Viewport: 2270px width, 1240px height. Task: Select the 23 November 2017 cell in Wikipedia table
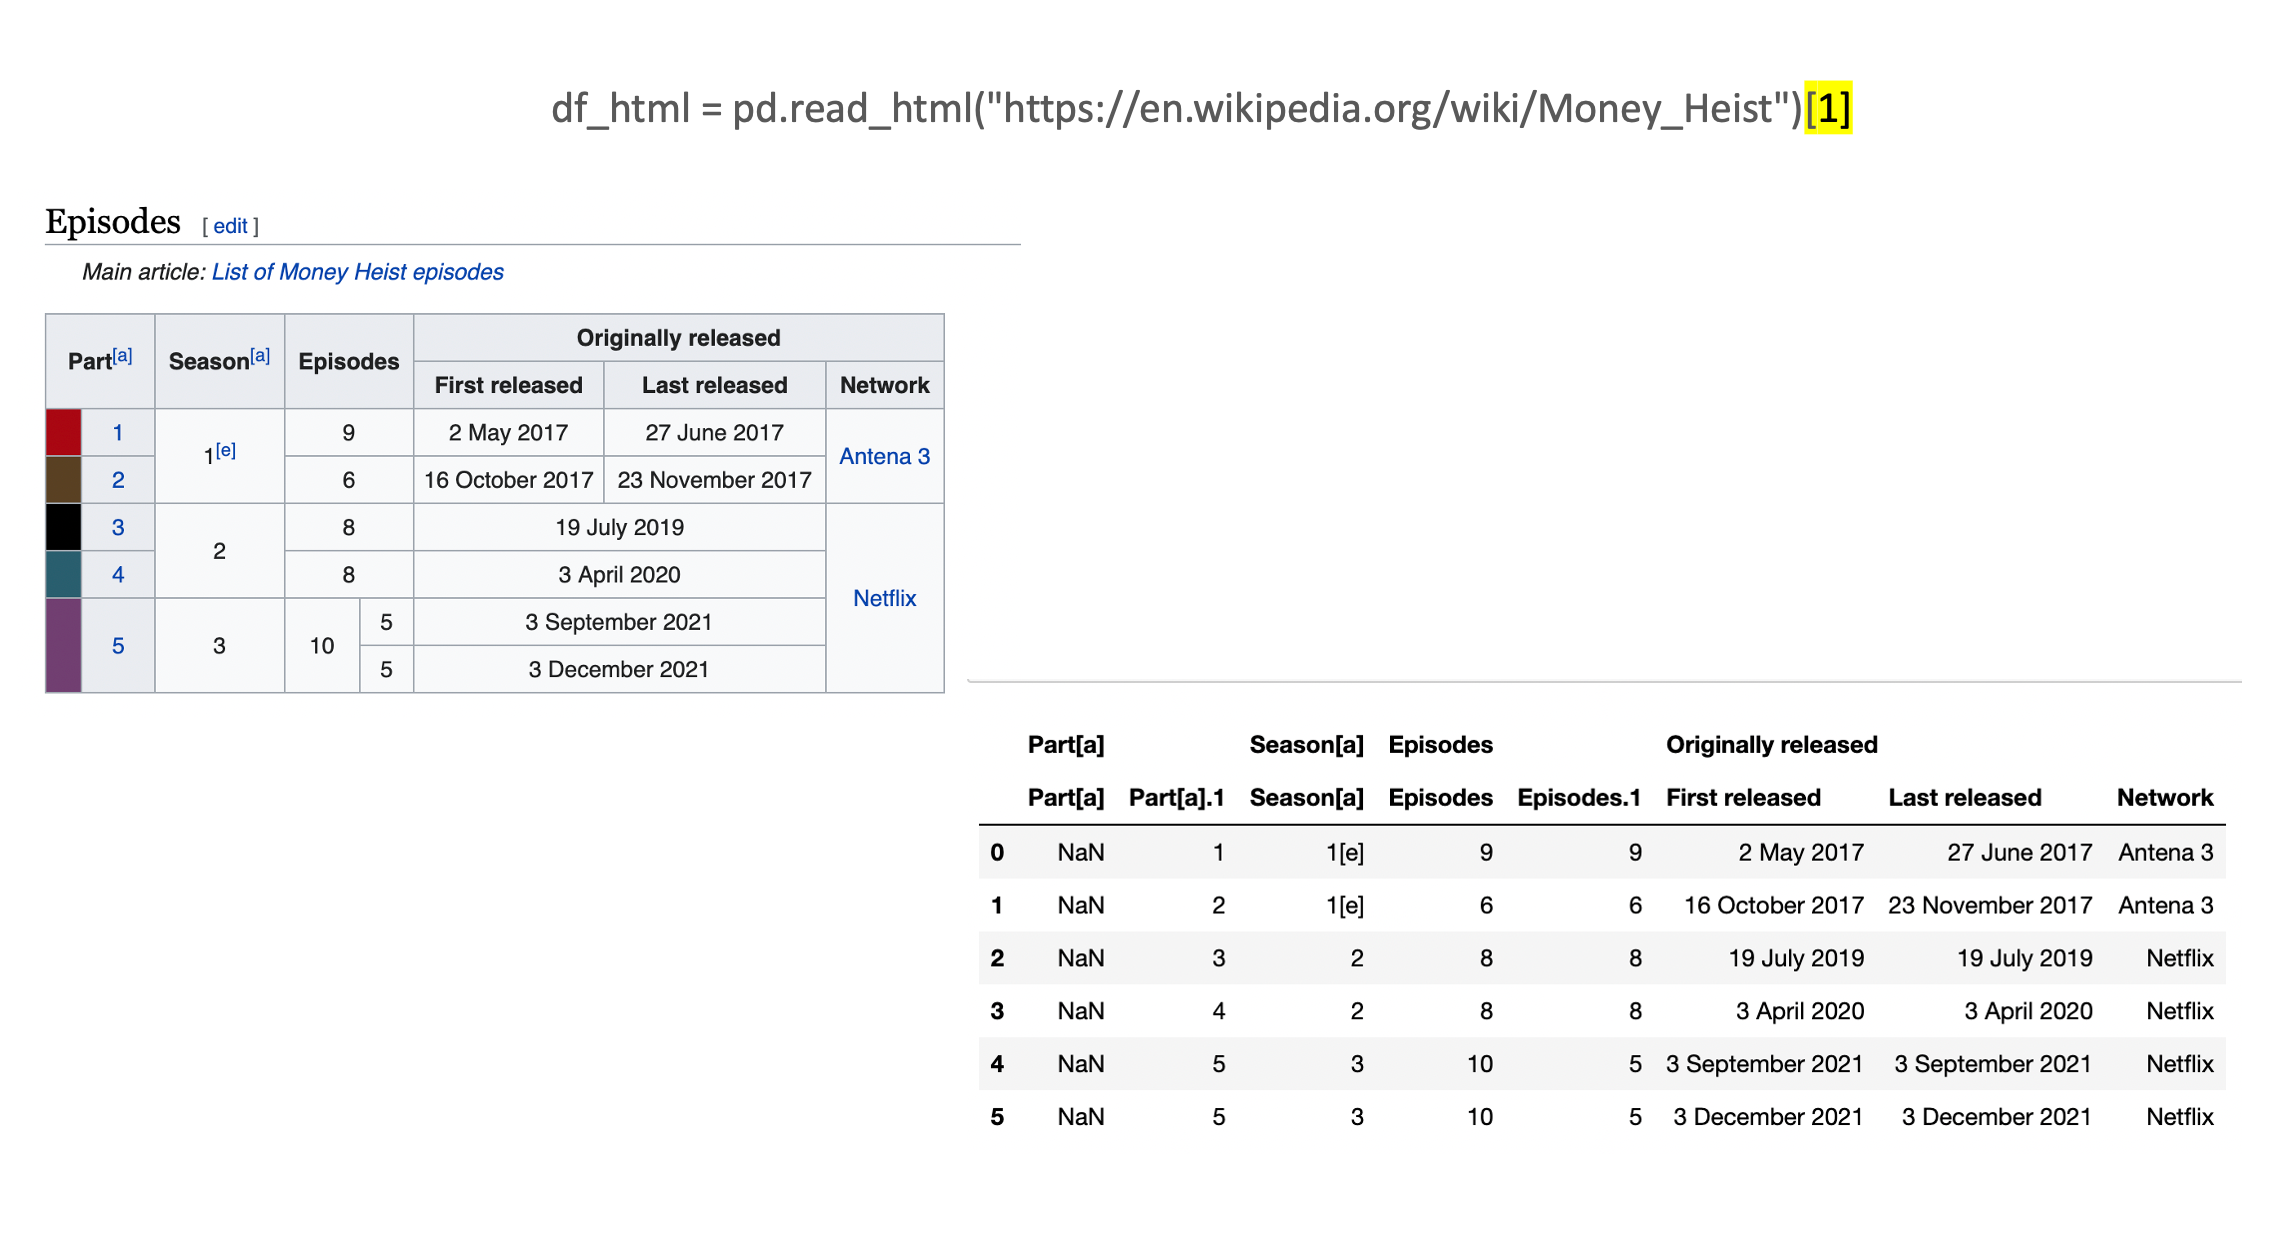(715, 480)
